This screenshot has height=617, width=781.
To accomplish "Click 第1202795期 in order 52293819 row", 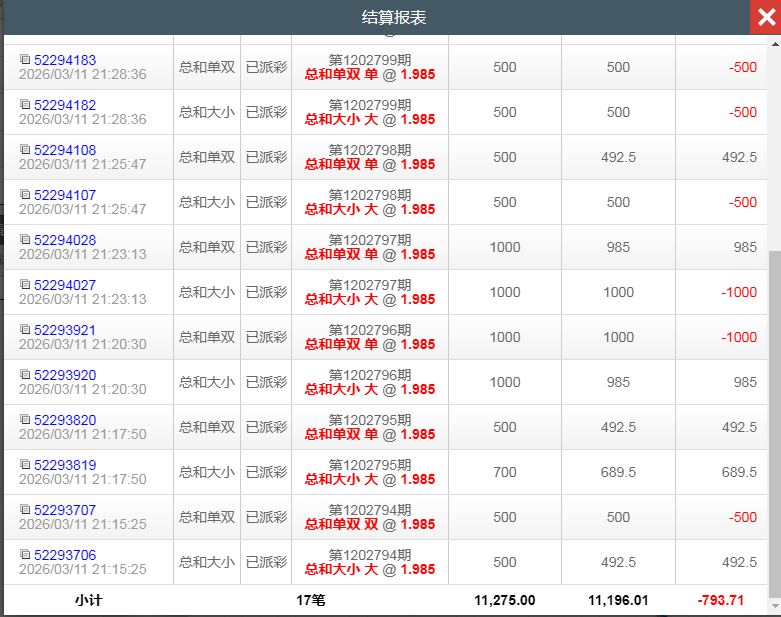I will pyautogui.click(x=370, y=465).
